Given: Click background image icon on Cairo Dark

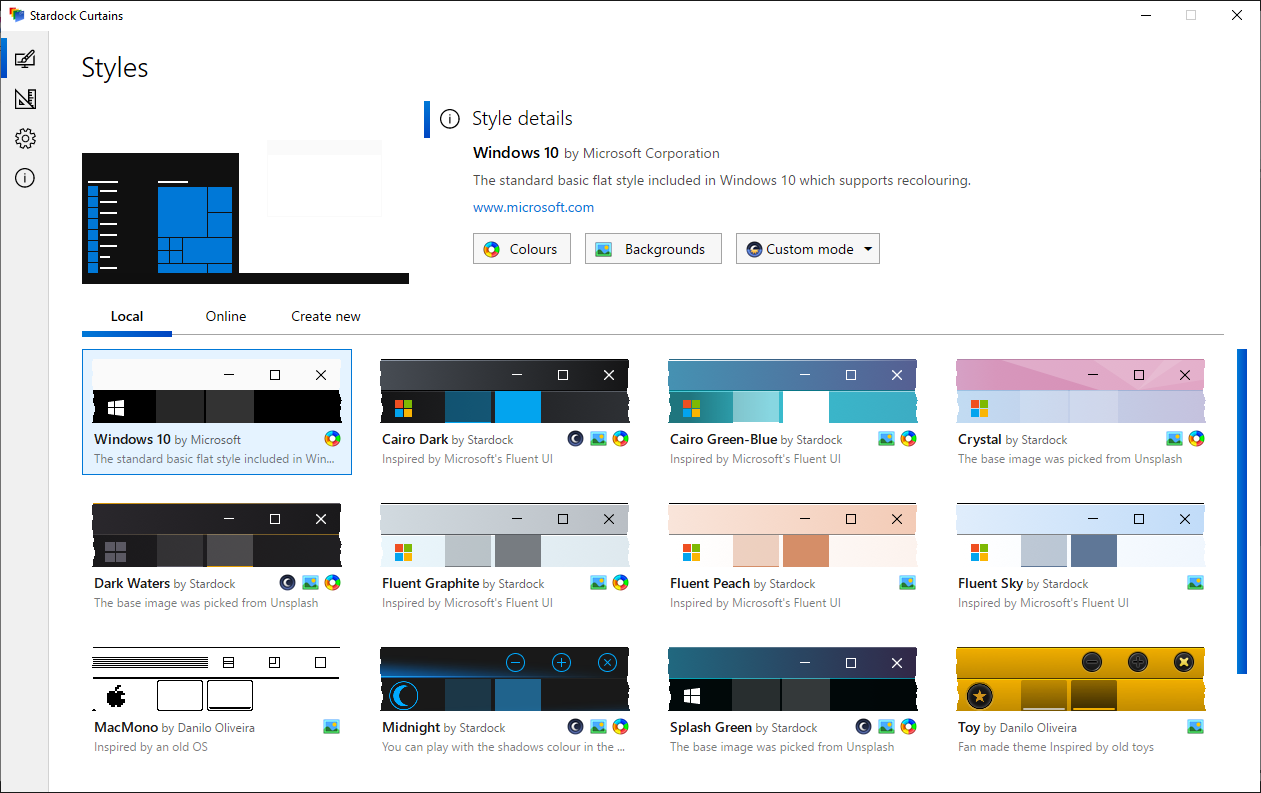Looking at the screenshot, I should (598, 439).
